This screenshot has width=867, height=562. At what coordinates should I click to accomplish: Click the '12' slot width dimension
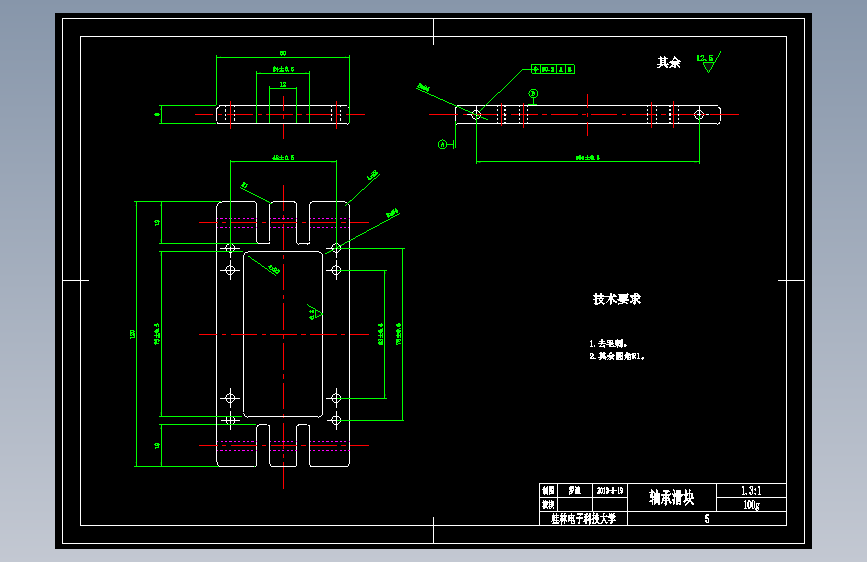tap(283, 85)
